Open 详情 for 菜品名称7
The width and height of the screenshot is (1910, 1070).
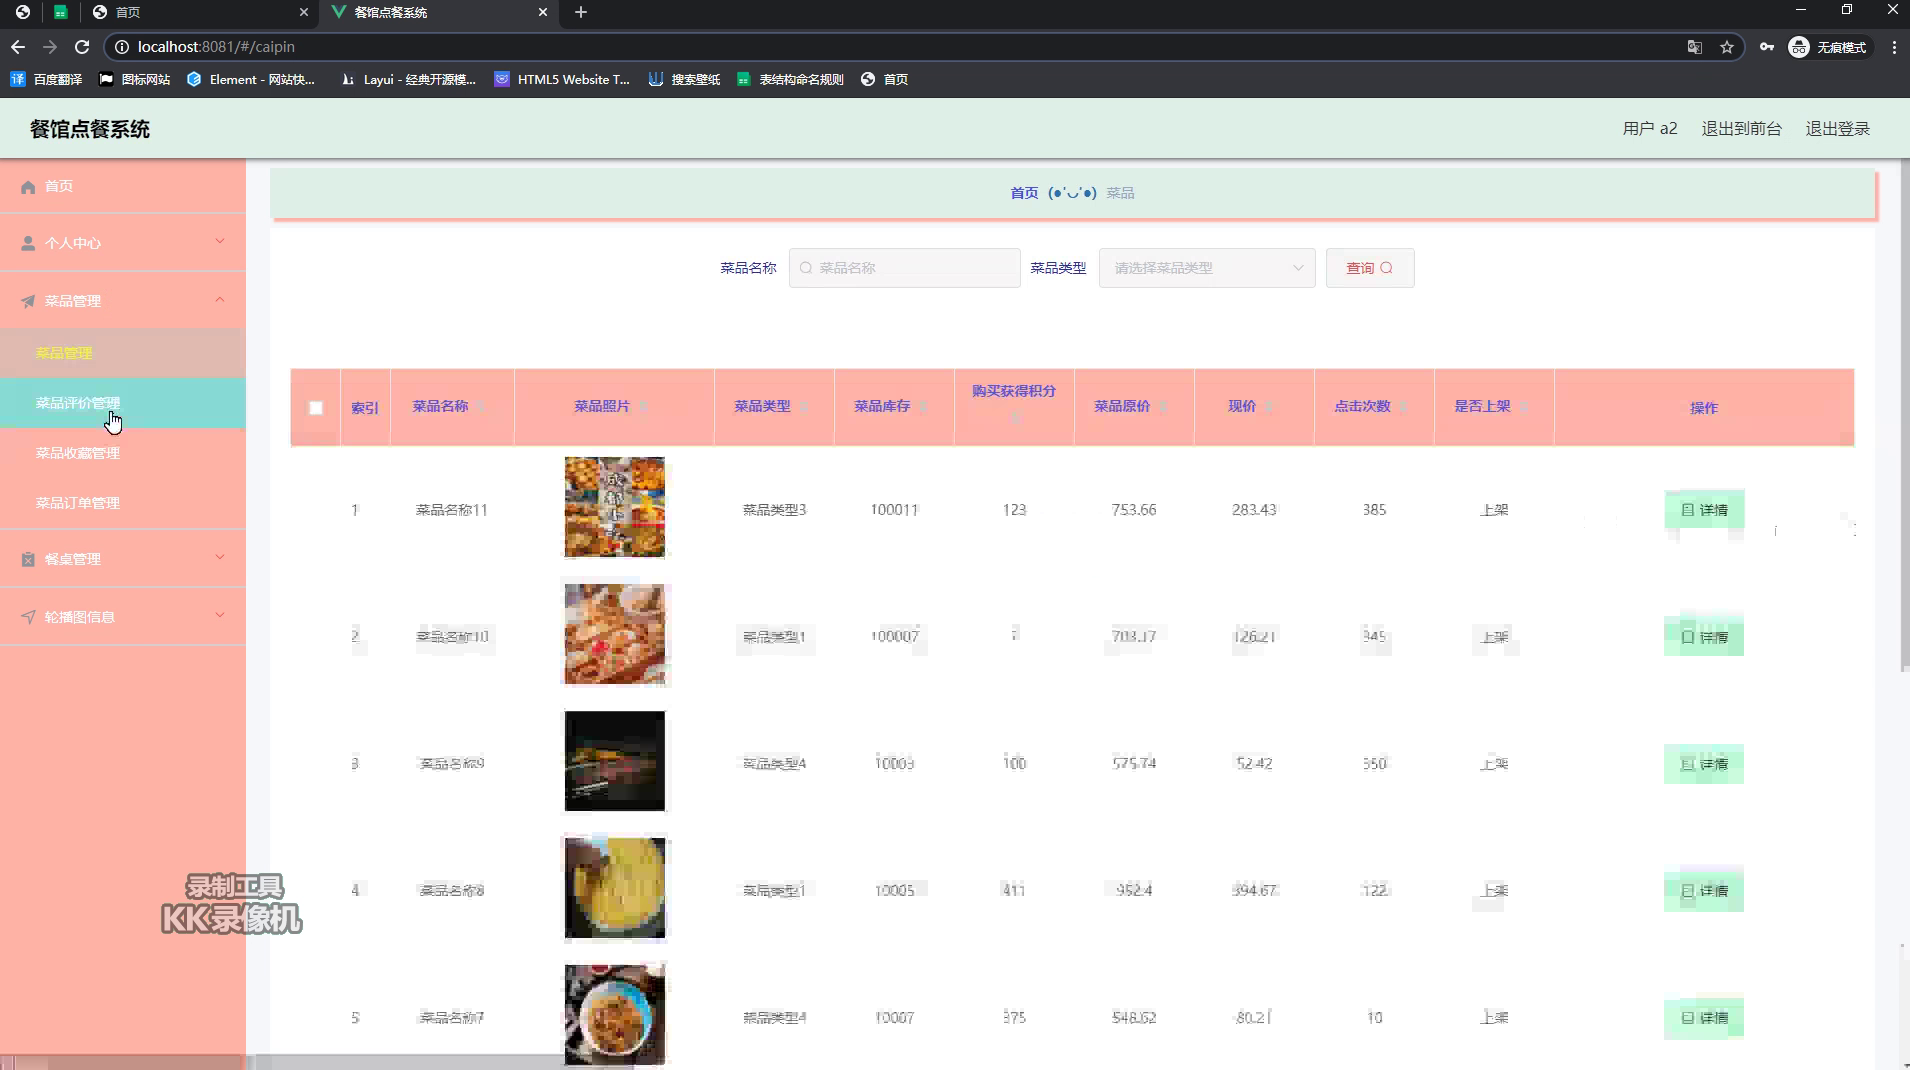click(x=1704, y=1018)
